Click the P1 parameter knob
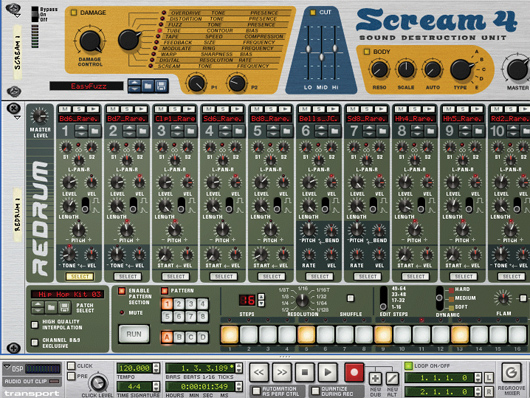The width and height of the screenshot is (530, 398). [x=196, y=83]
